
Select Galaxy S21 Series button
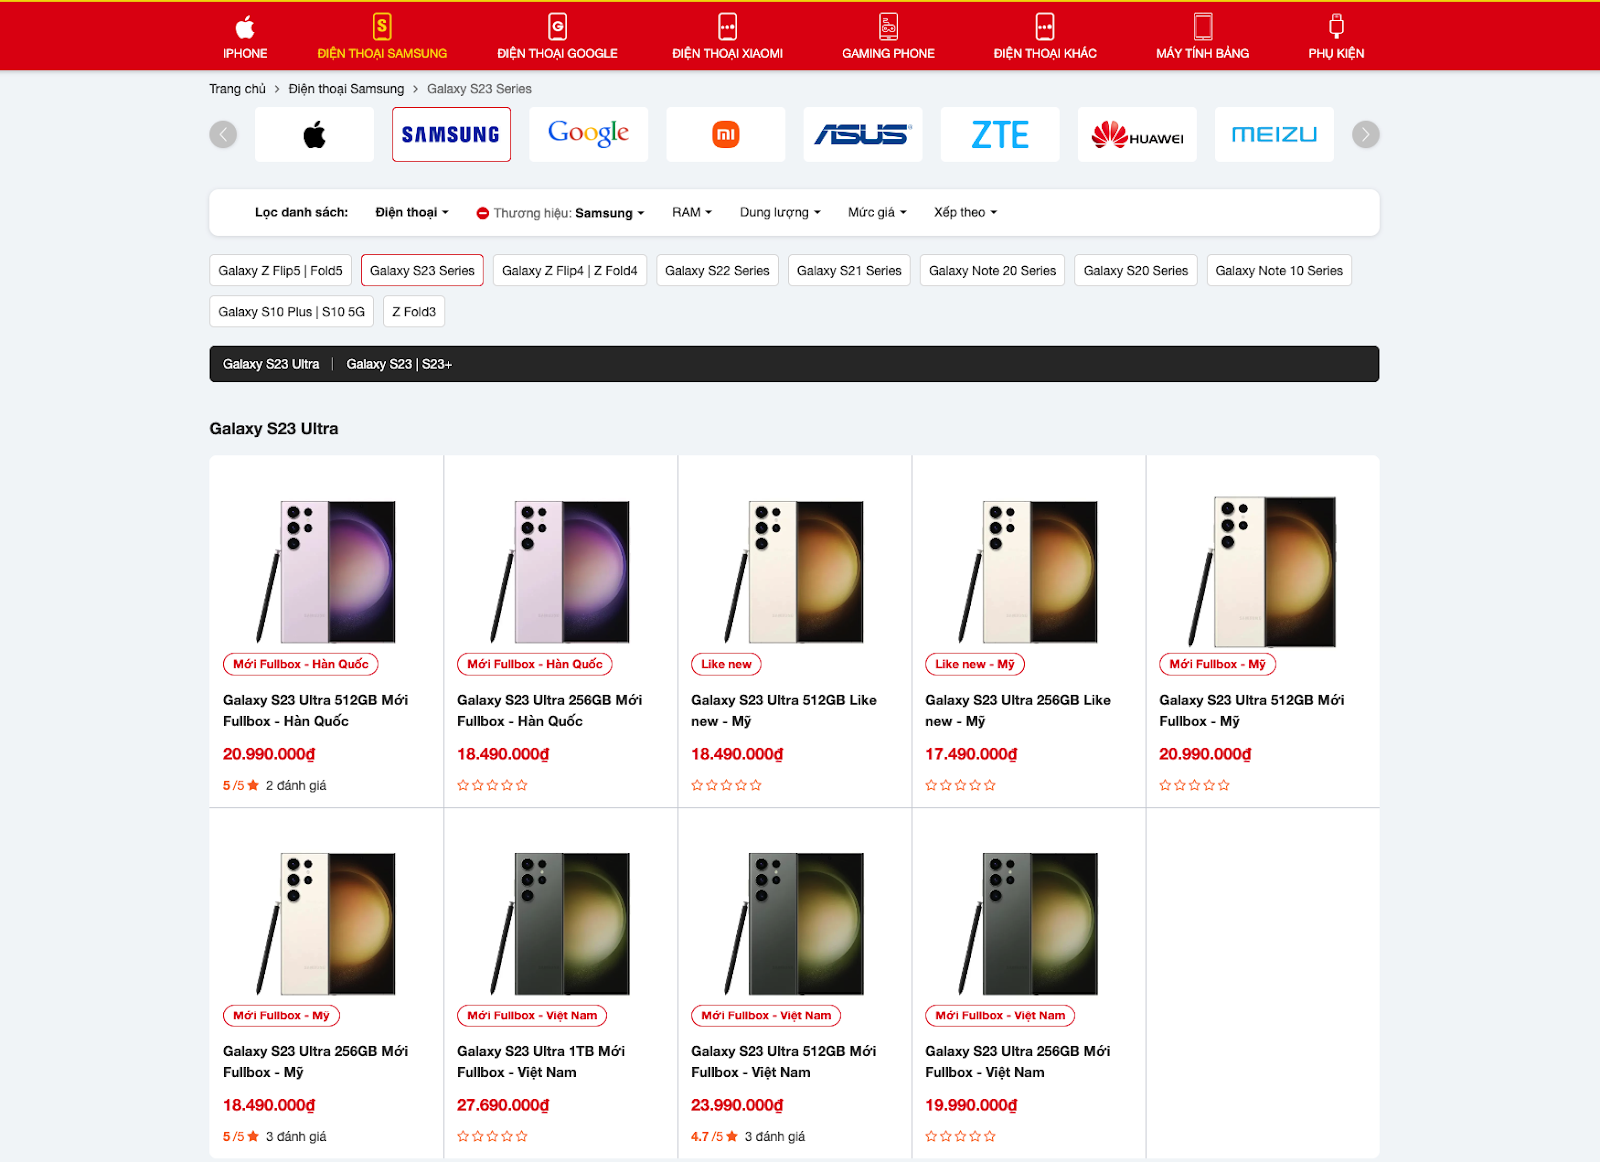[x=849, y=270]
